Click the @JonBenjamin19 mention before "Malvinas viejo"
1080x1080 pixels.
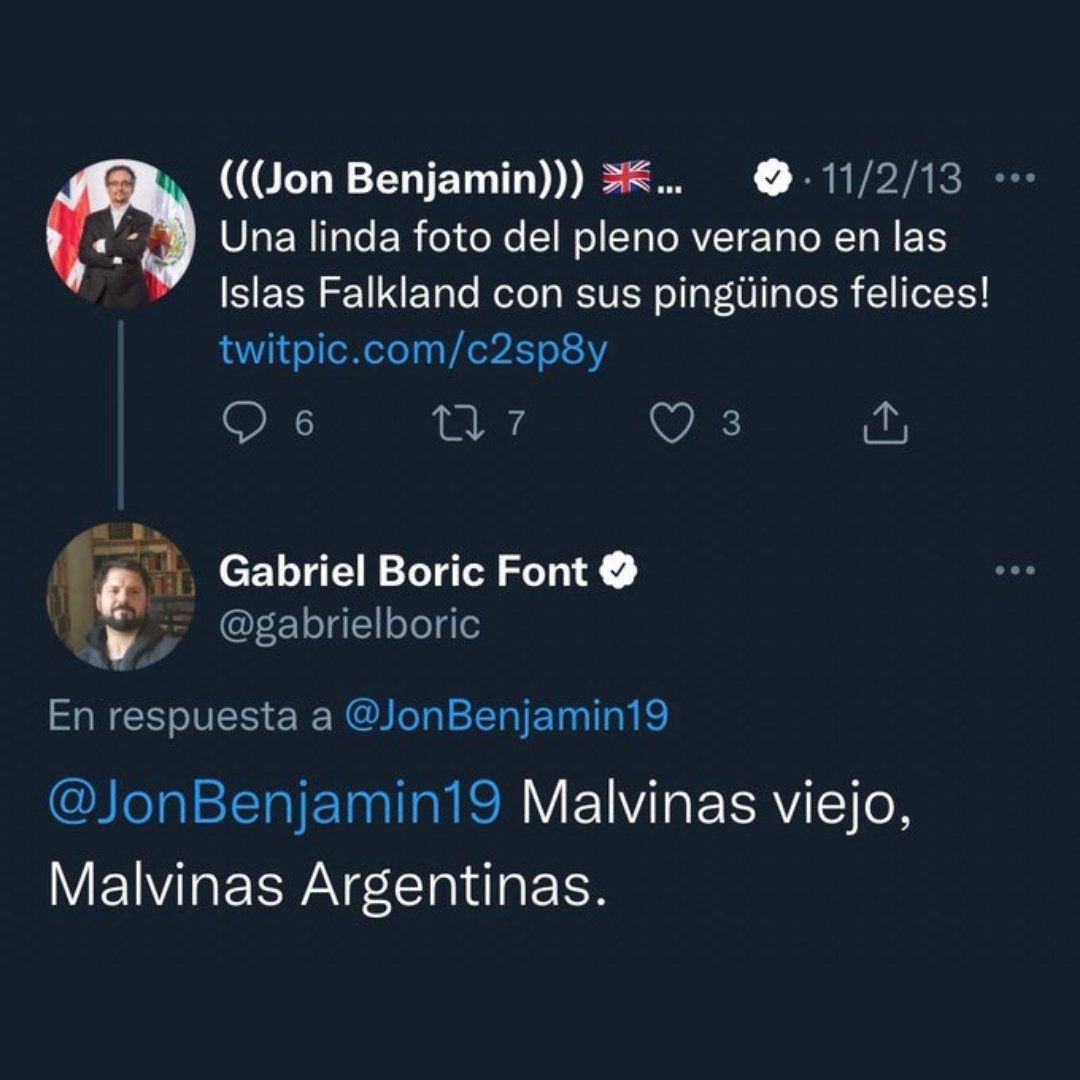click(274, 804)
